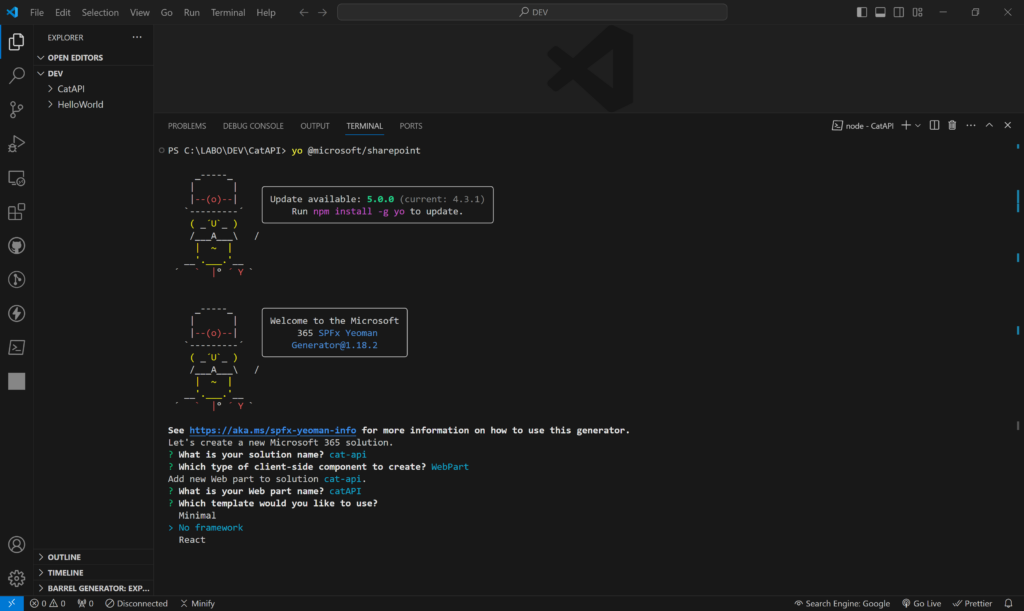Viewport: 1024px width, 611px height.
Task: Open the launch profile dropdown next to plus
Action: [x=918, y=125]
